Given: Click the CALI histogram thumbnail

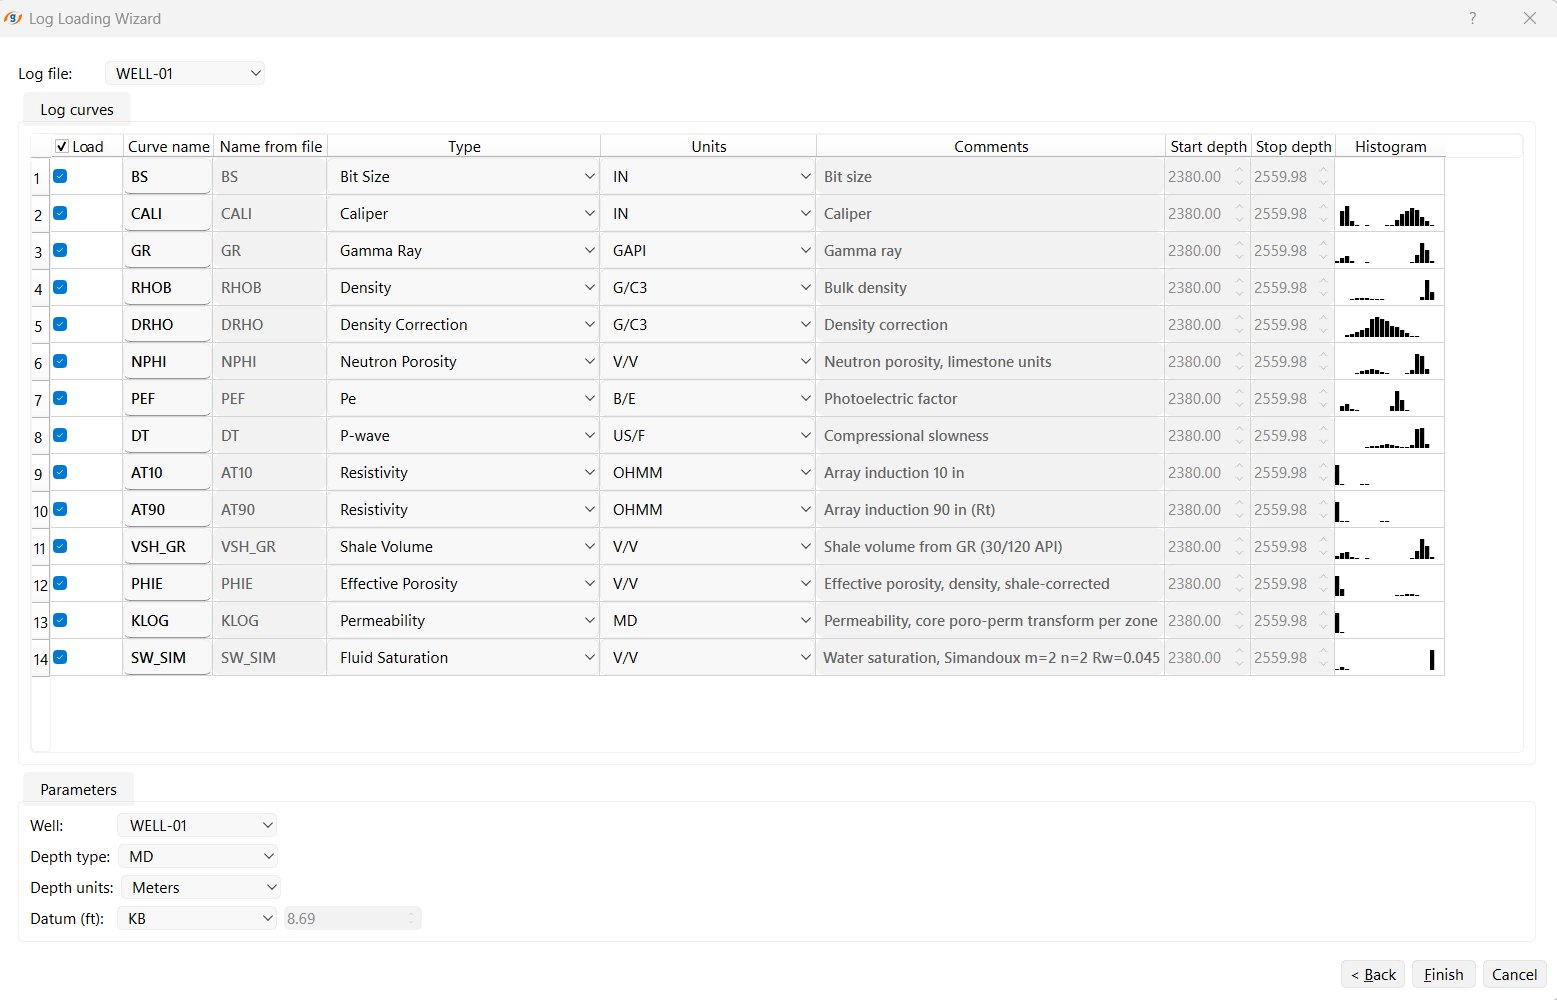Looking at the screenshot, I should (1389, 213).
